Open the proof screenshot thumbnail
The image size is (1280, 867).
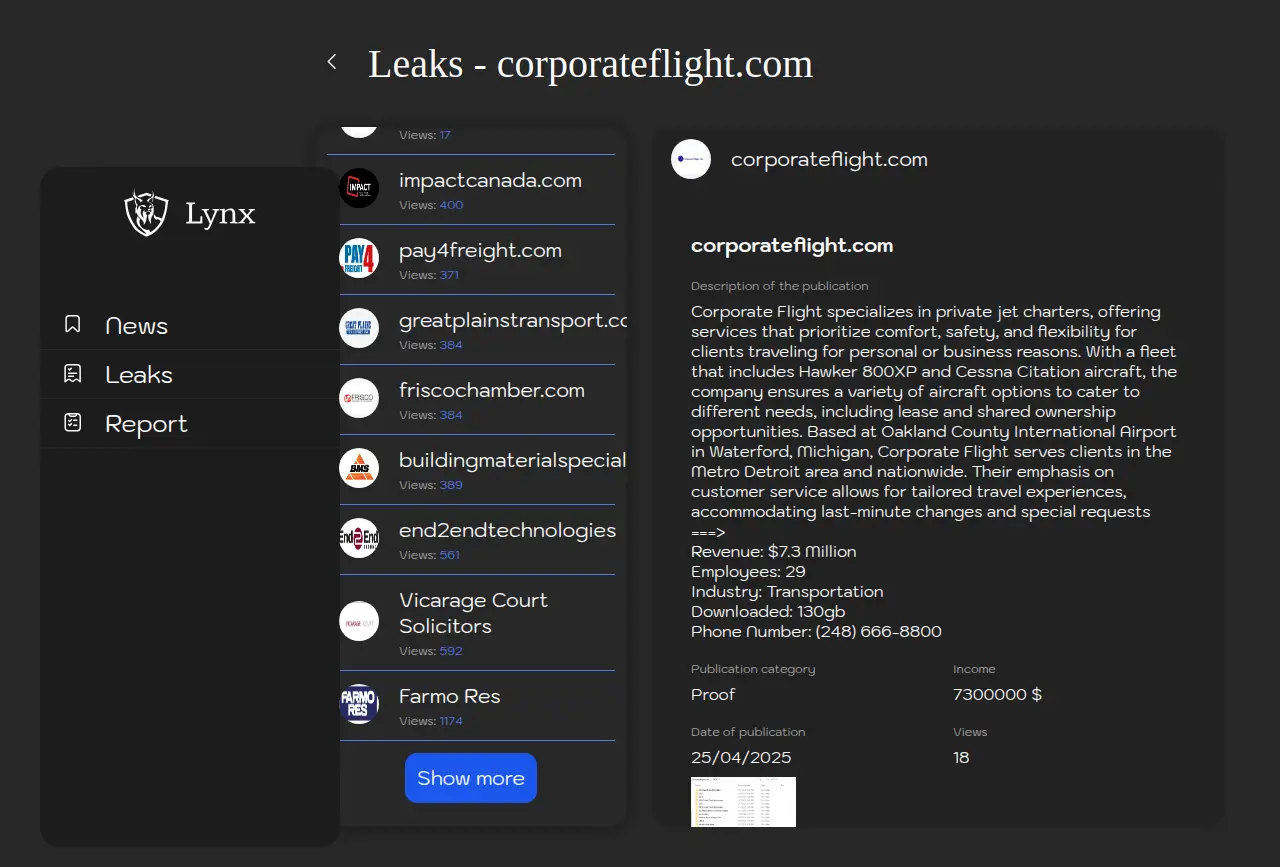coord(743,802)
